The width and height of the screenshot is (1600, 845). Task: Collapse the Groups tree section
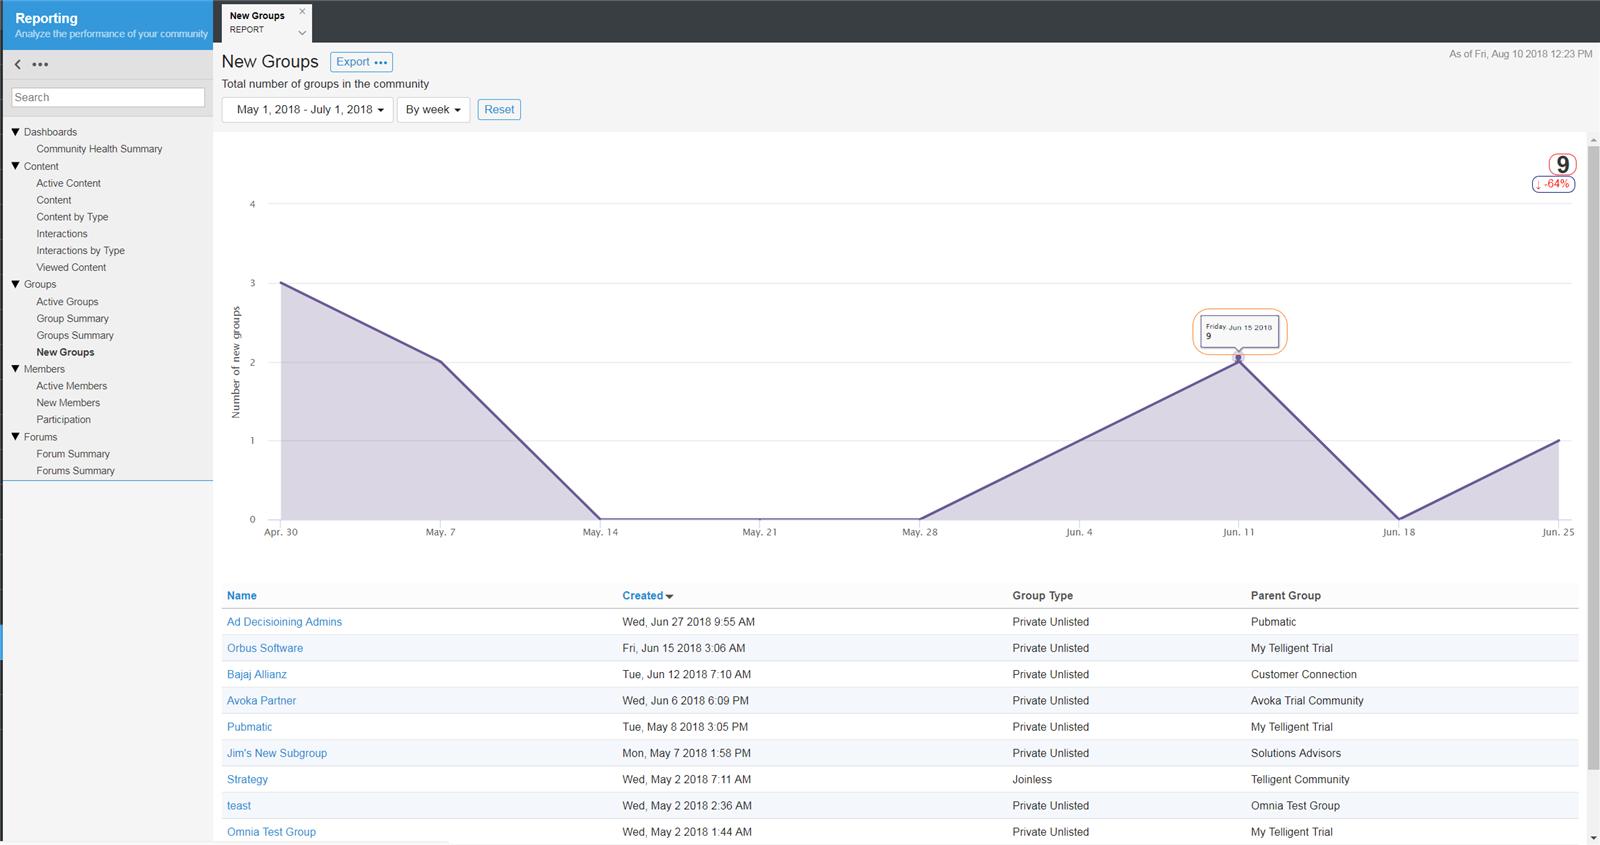[x=15, y=284]
